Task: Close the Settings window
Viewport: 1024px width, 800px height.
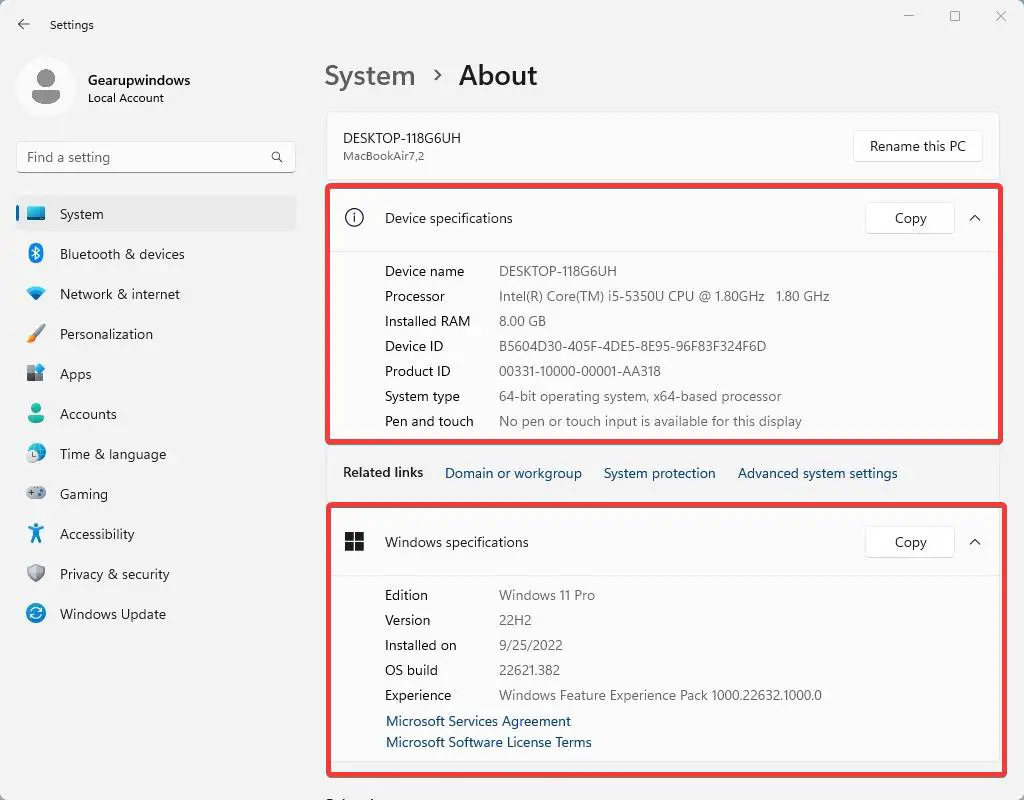Action: pyautogui.click(x=1000, y=16)
